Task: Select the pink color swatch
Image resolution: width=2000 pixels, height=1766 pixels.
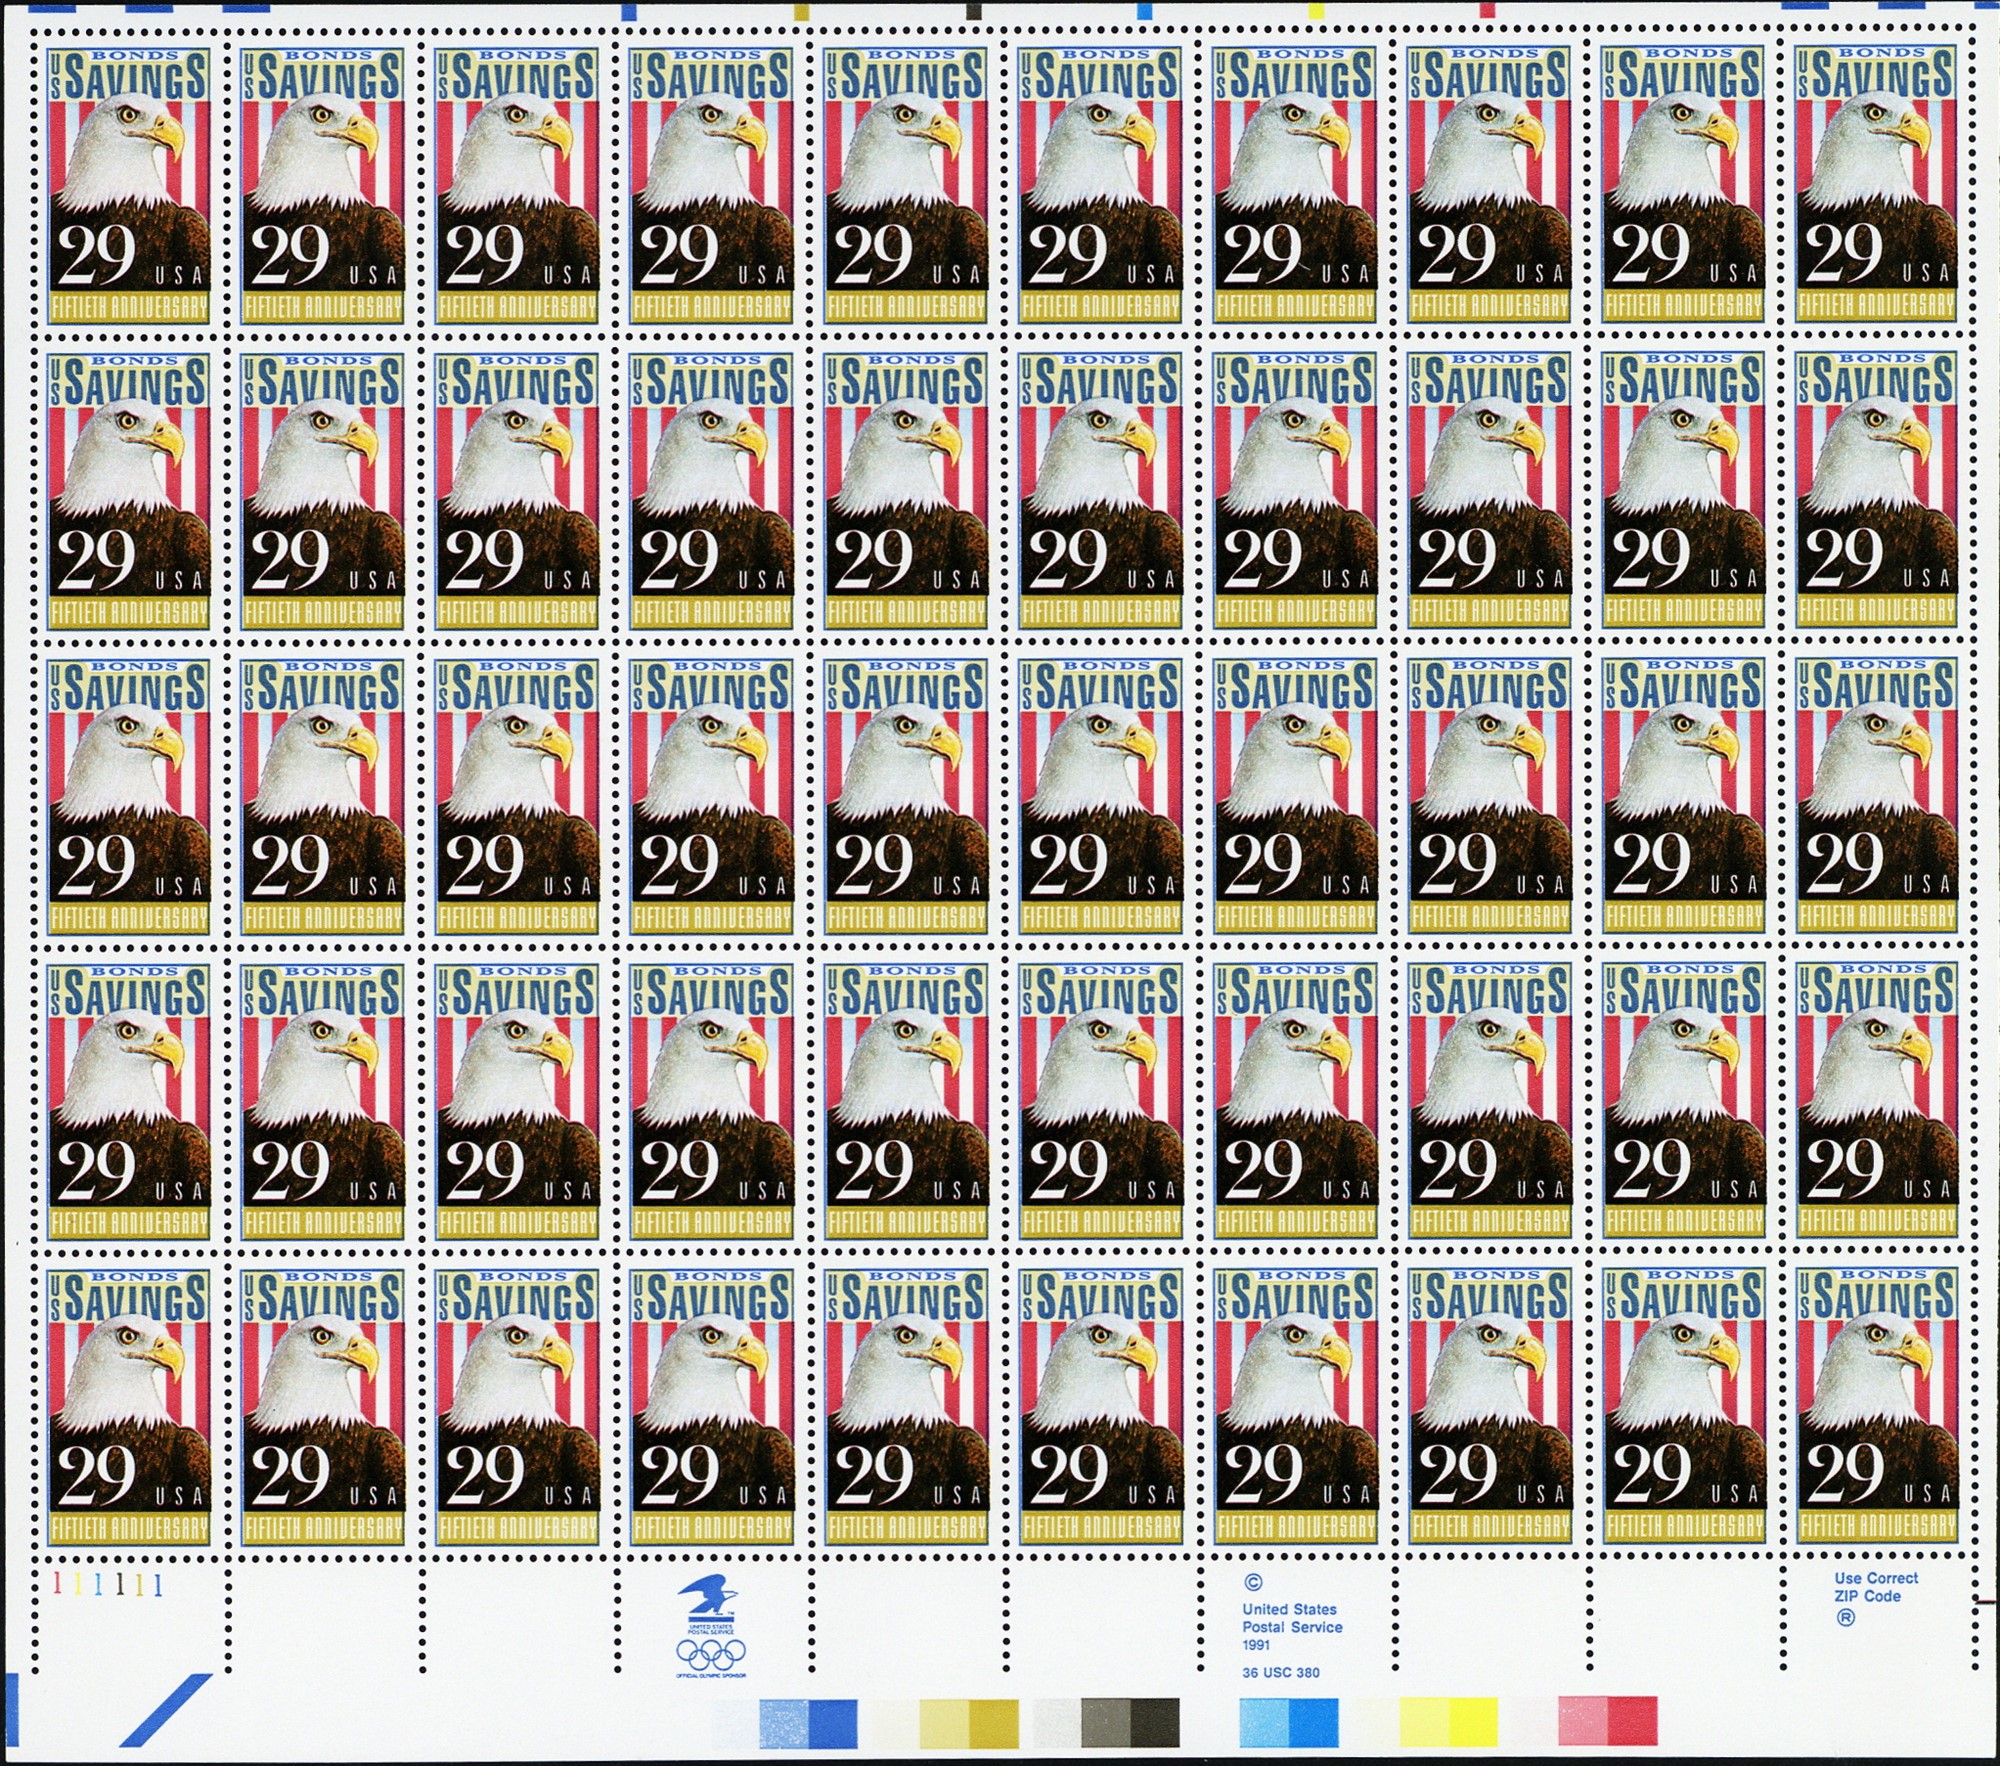Action: [x=1582, y=1720]
